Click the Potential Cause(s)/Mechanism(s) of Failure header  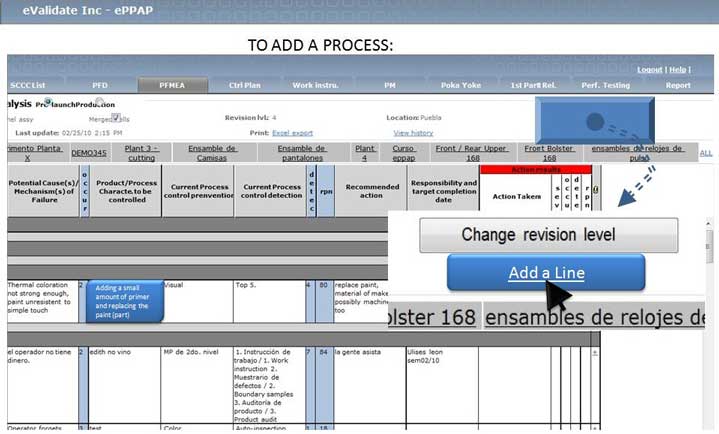tap(44, 191)
